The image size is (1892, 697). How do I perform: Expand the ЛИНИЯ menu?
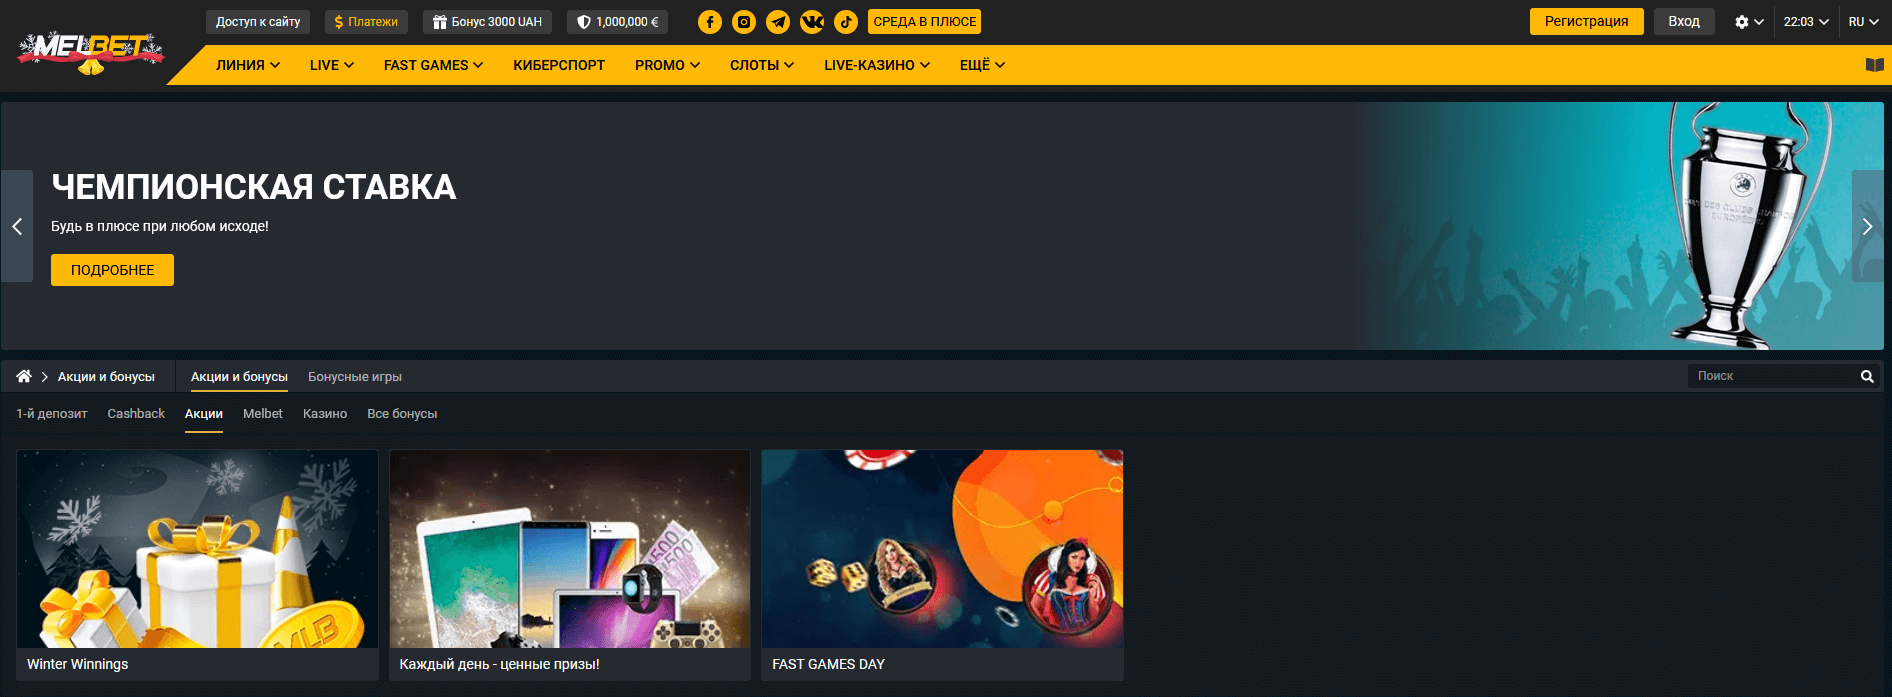pyautogui.click(x=248, y=65)
